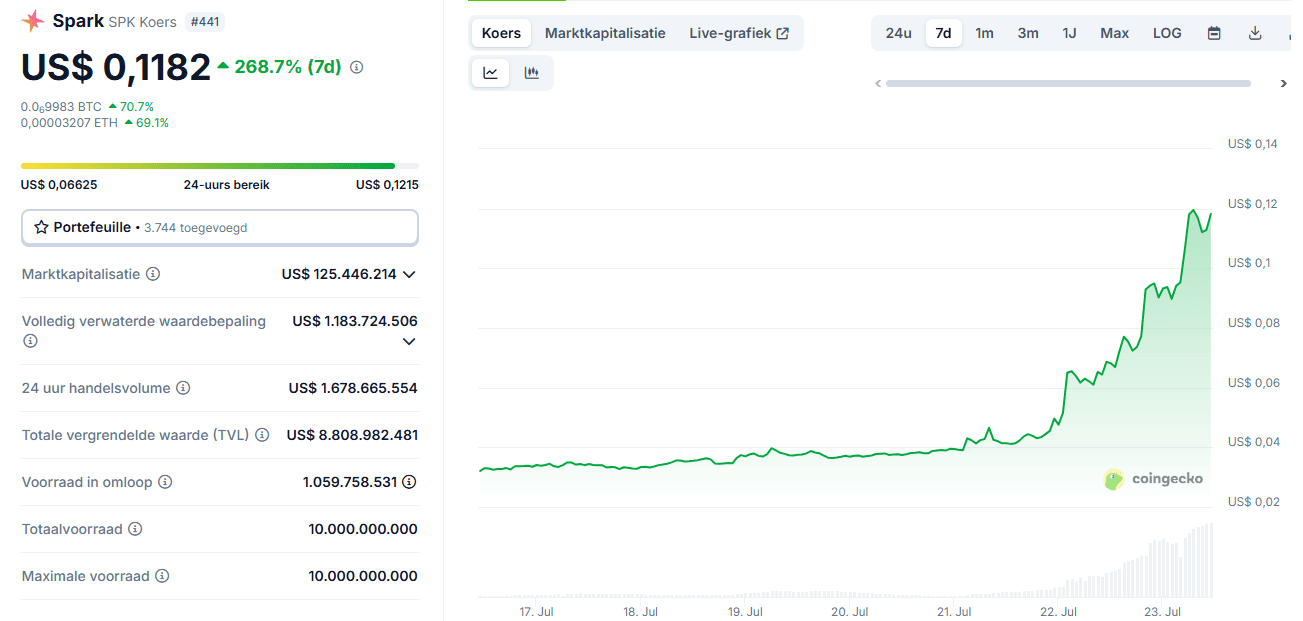Click the US$ 0,1 axis label
The width and height of the screenshot is (1303, 621).
pyautogui.click(x=1249, y=263)
